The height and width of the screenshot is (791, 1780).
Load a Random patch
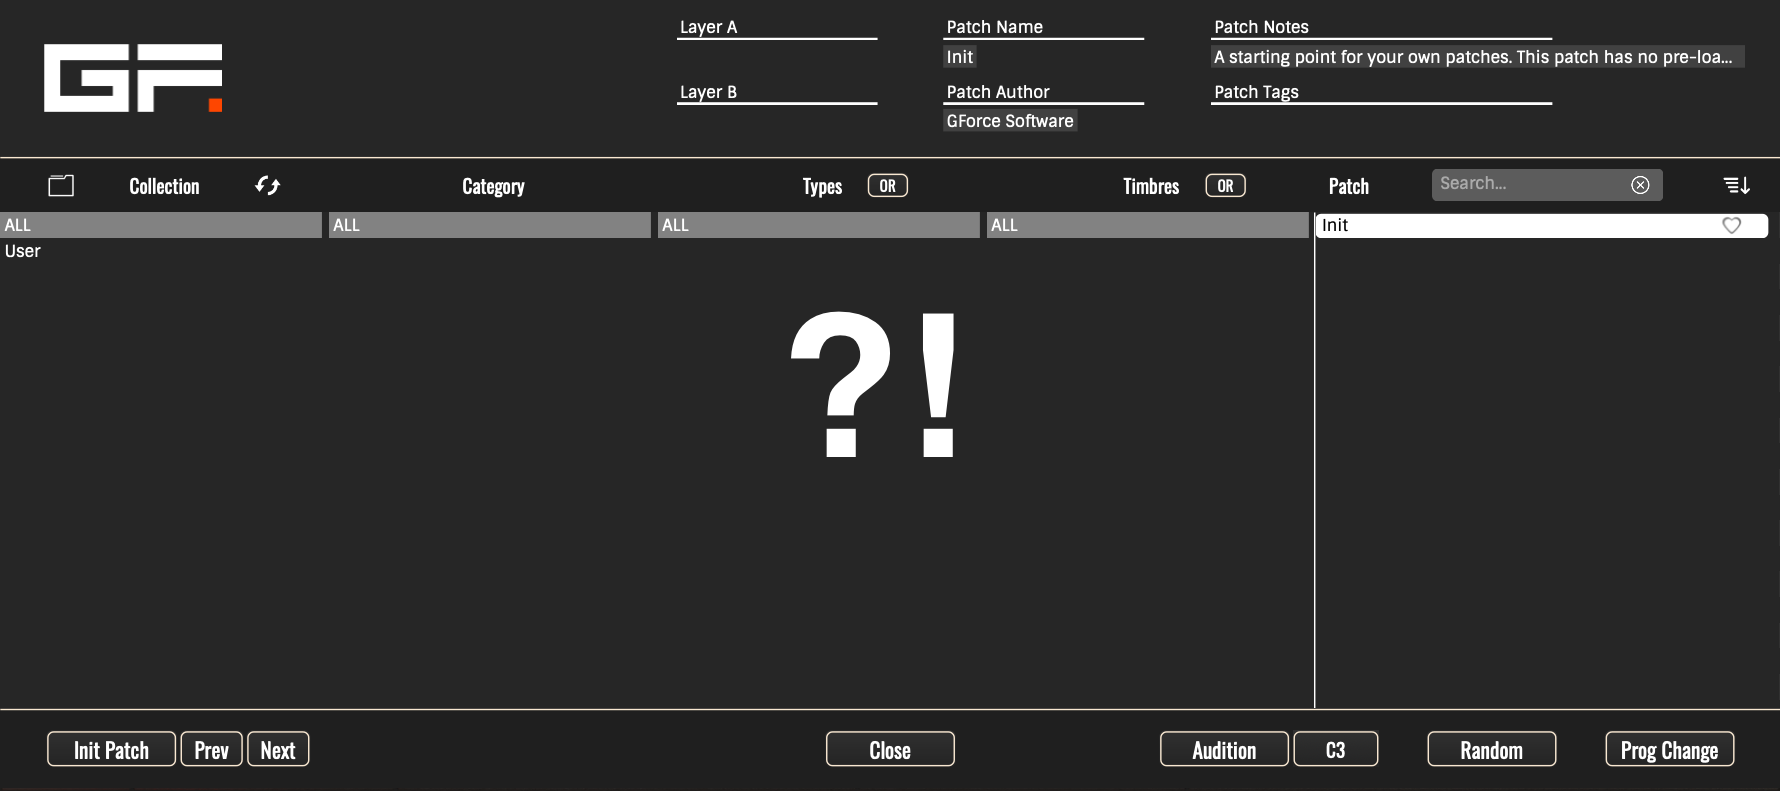click(x=1491, y=750)
